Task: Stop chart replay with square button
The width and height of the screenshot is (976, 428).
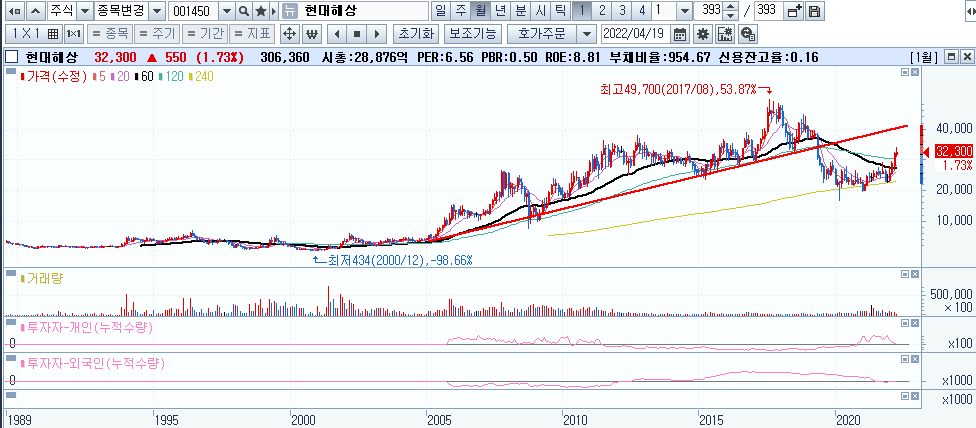Action: coord(357,34)
